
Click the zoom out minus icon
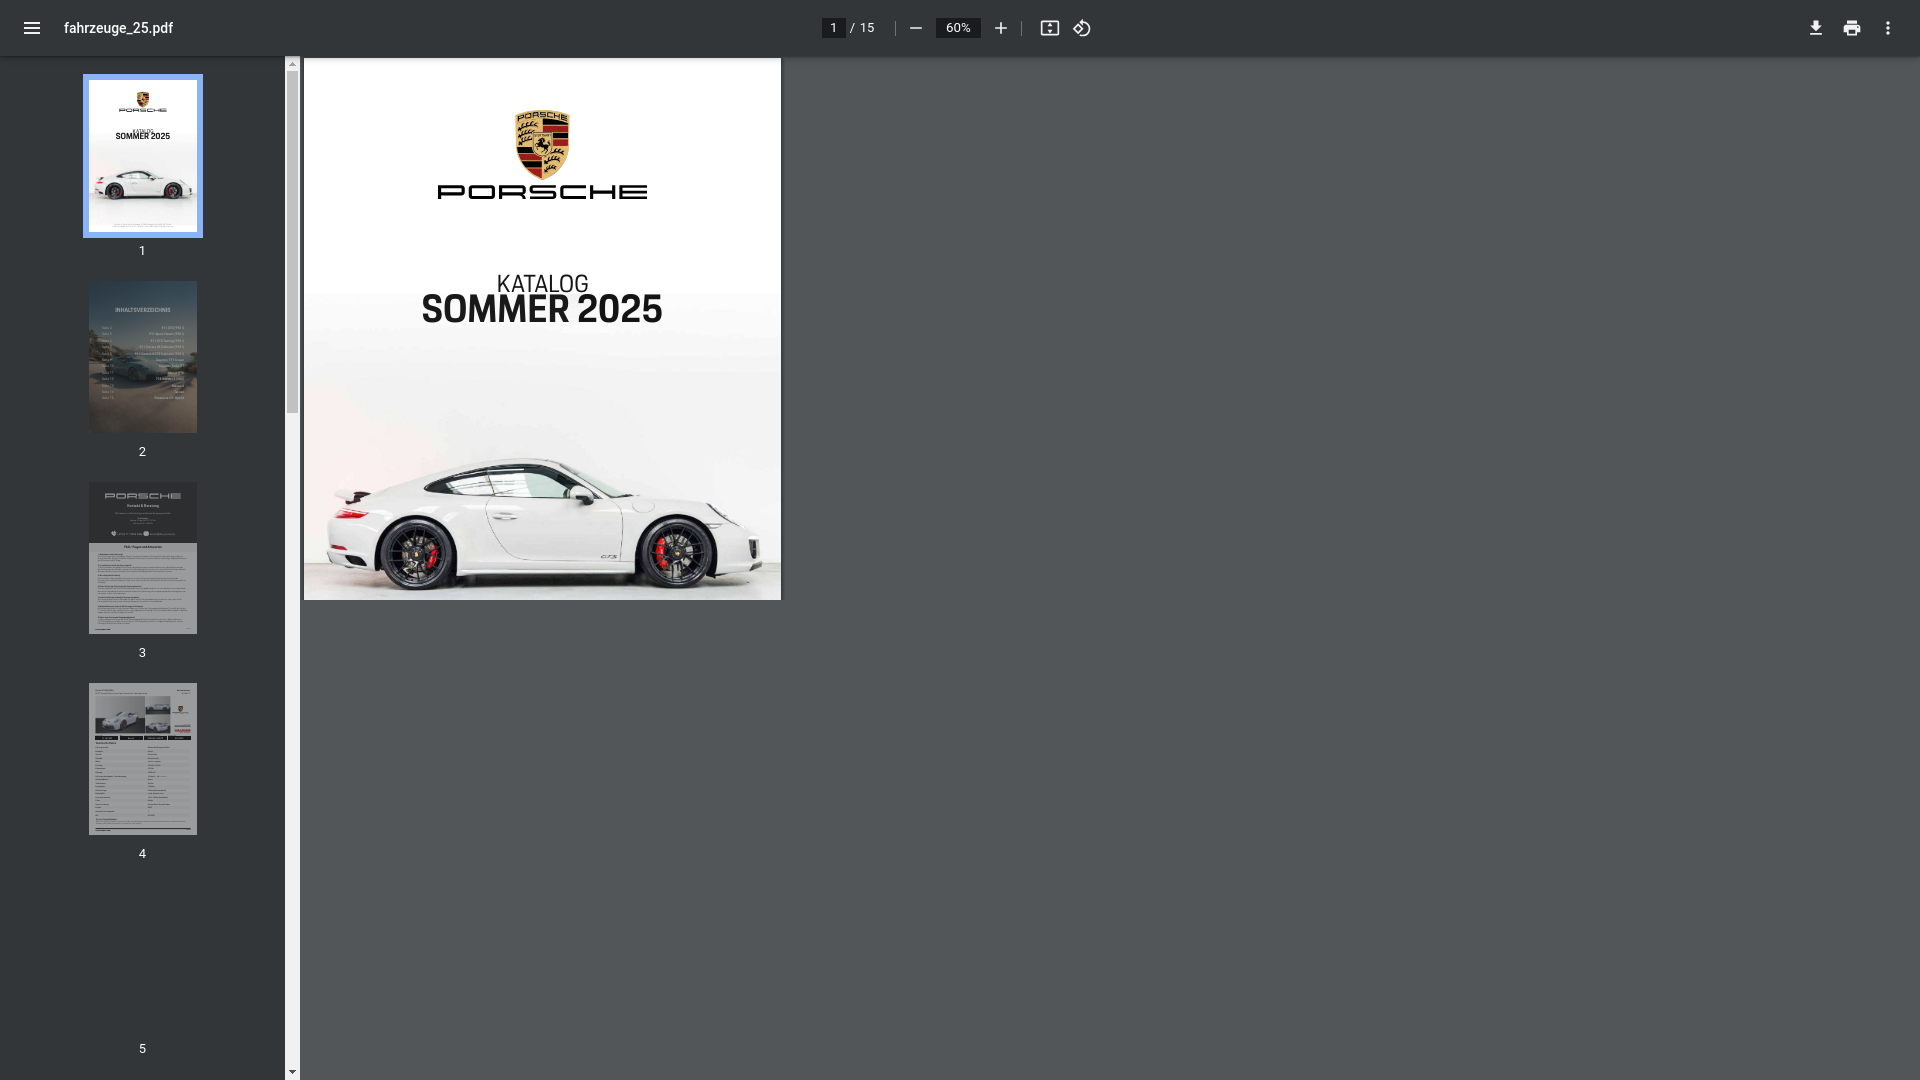[x=915, y=28]
